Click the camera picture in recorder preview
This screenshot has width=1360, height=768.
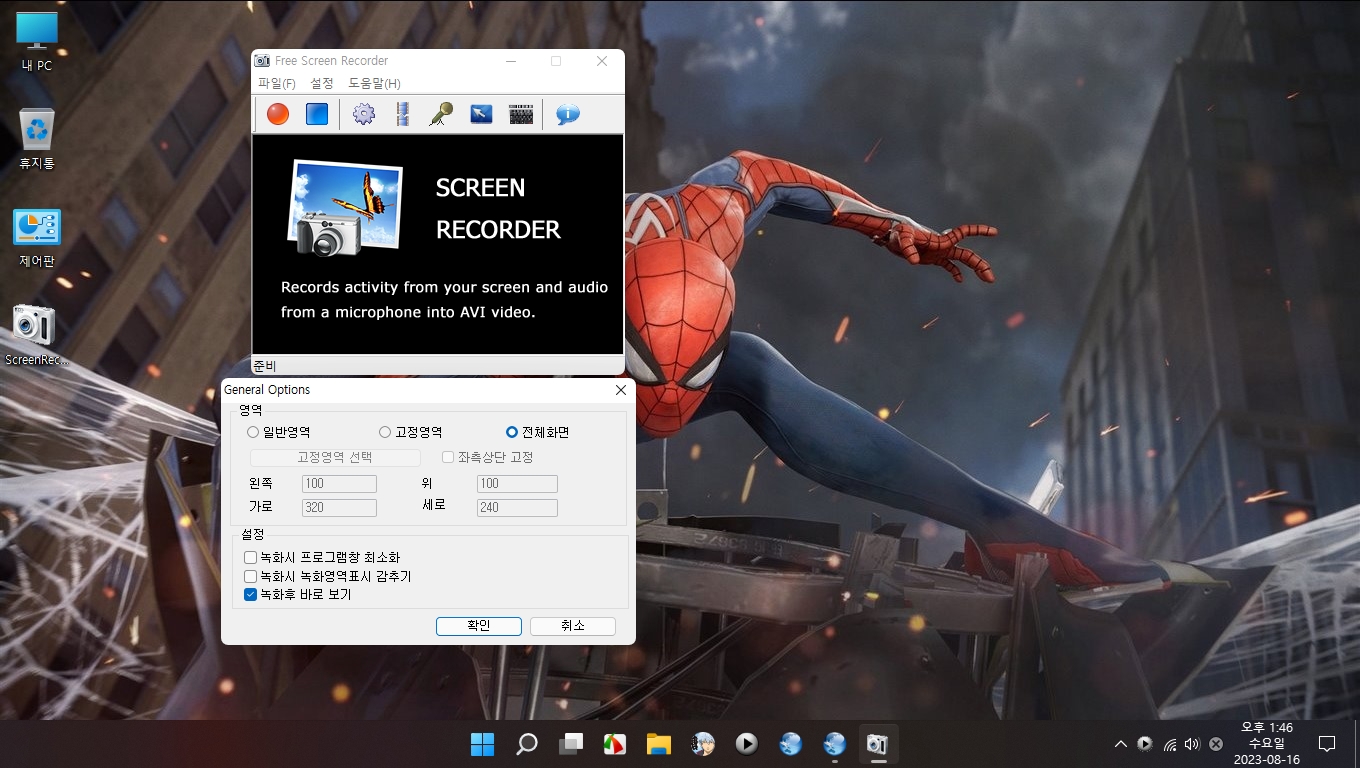[x=344, y=208]
